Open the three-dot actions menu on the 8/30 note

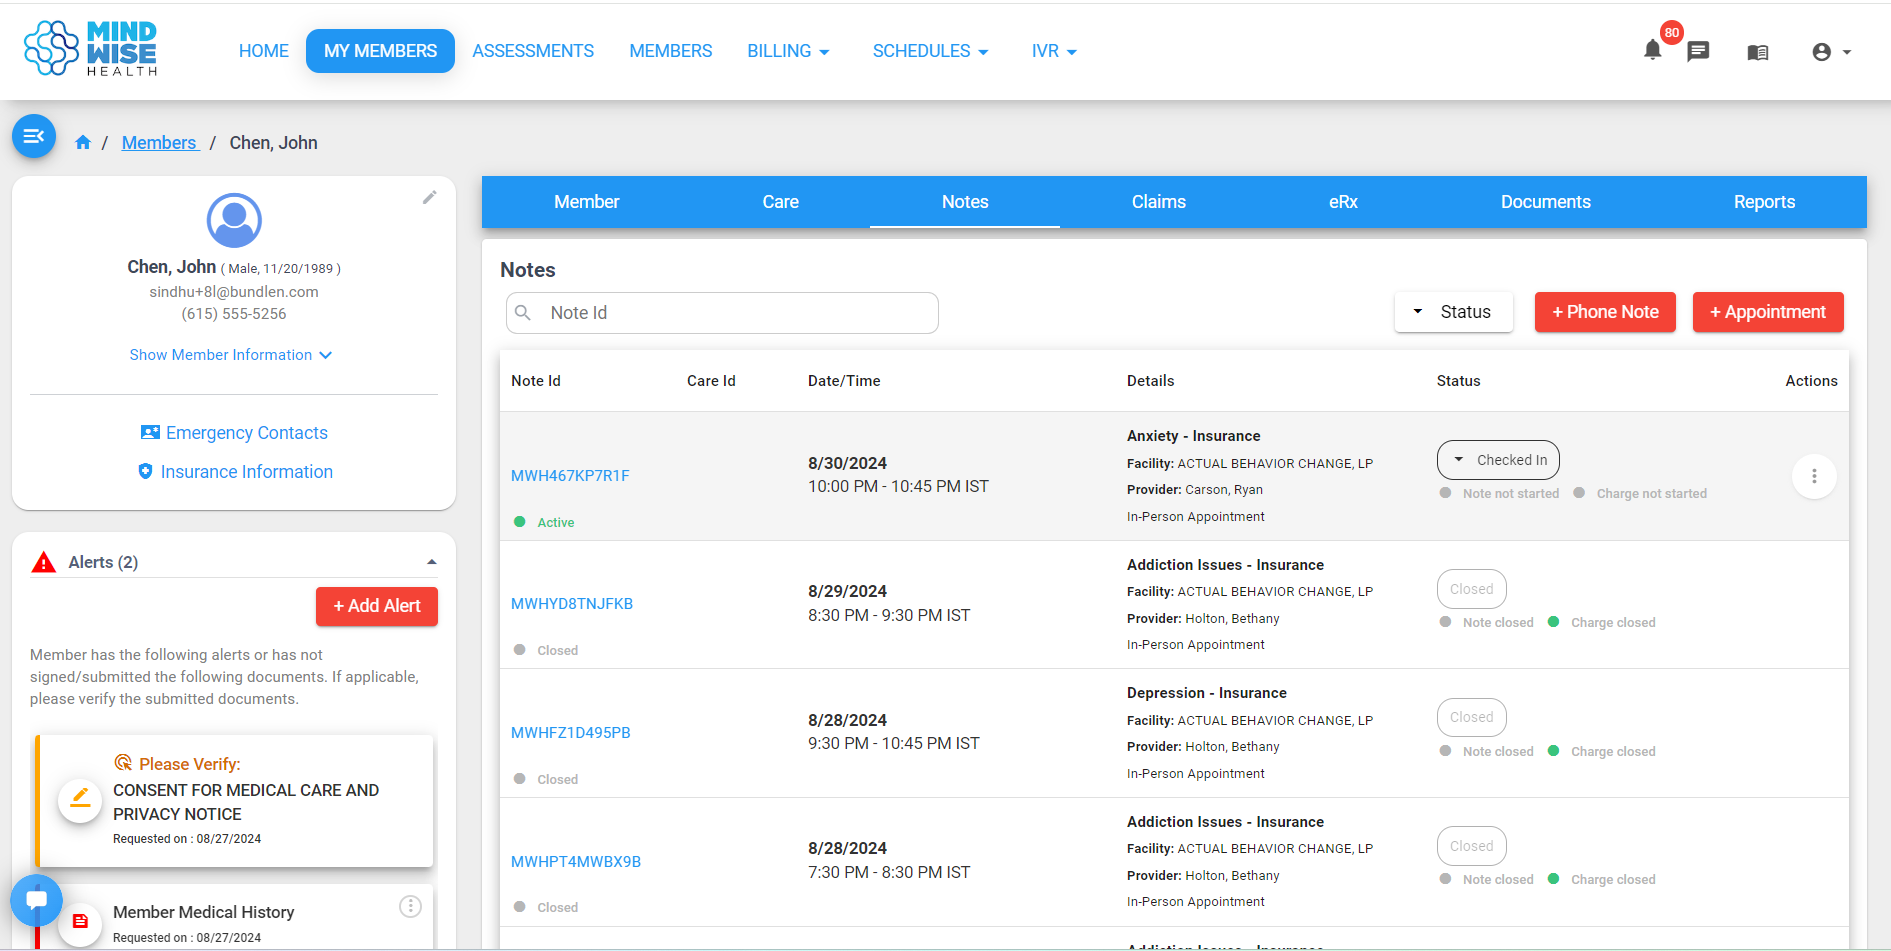pos(1814,476)
